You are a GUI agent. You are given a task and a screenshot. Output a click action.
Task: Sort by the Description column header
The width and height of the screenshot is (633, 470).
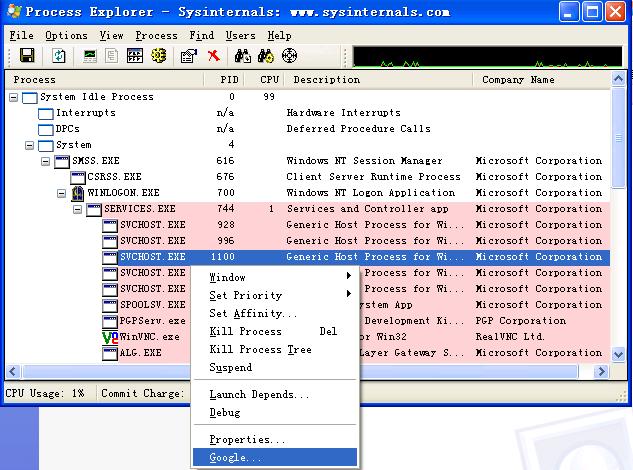coord(378,80)
